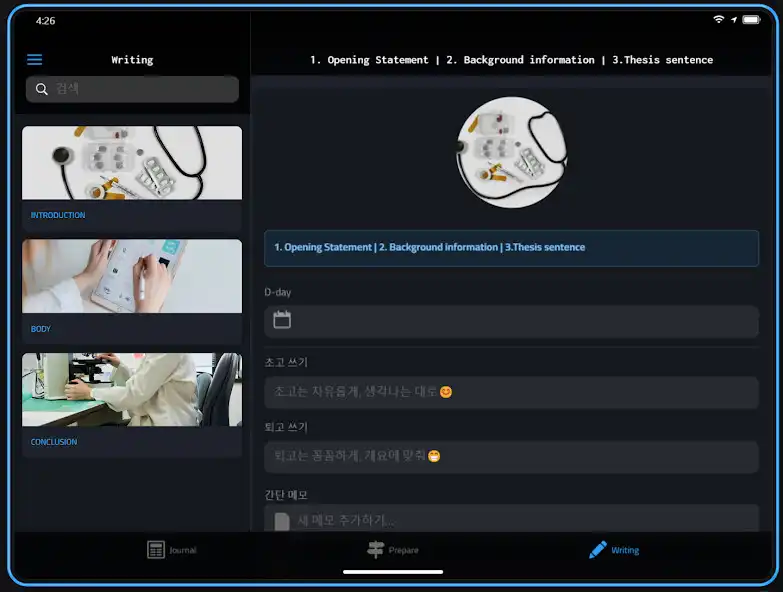Click the search magnifier icon

coord(41,89)
